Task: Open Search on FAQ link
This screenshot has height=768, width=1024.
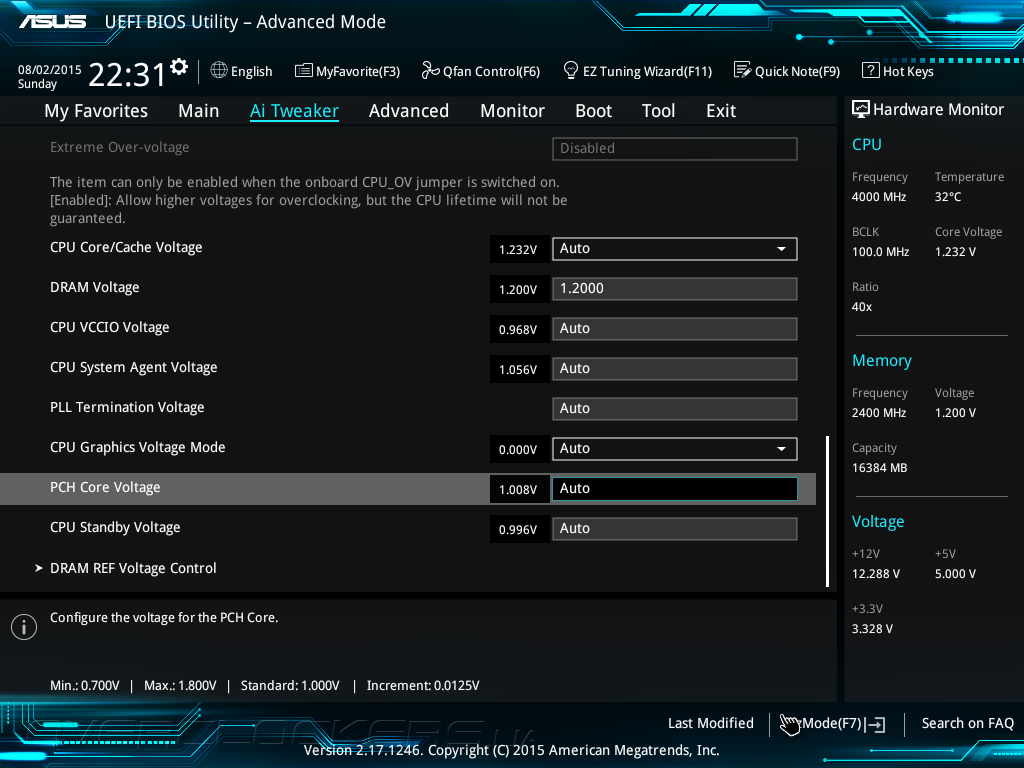Action: (x=967, y=723)
